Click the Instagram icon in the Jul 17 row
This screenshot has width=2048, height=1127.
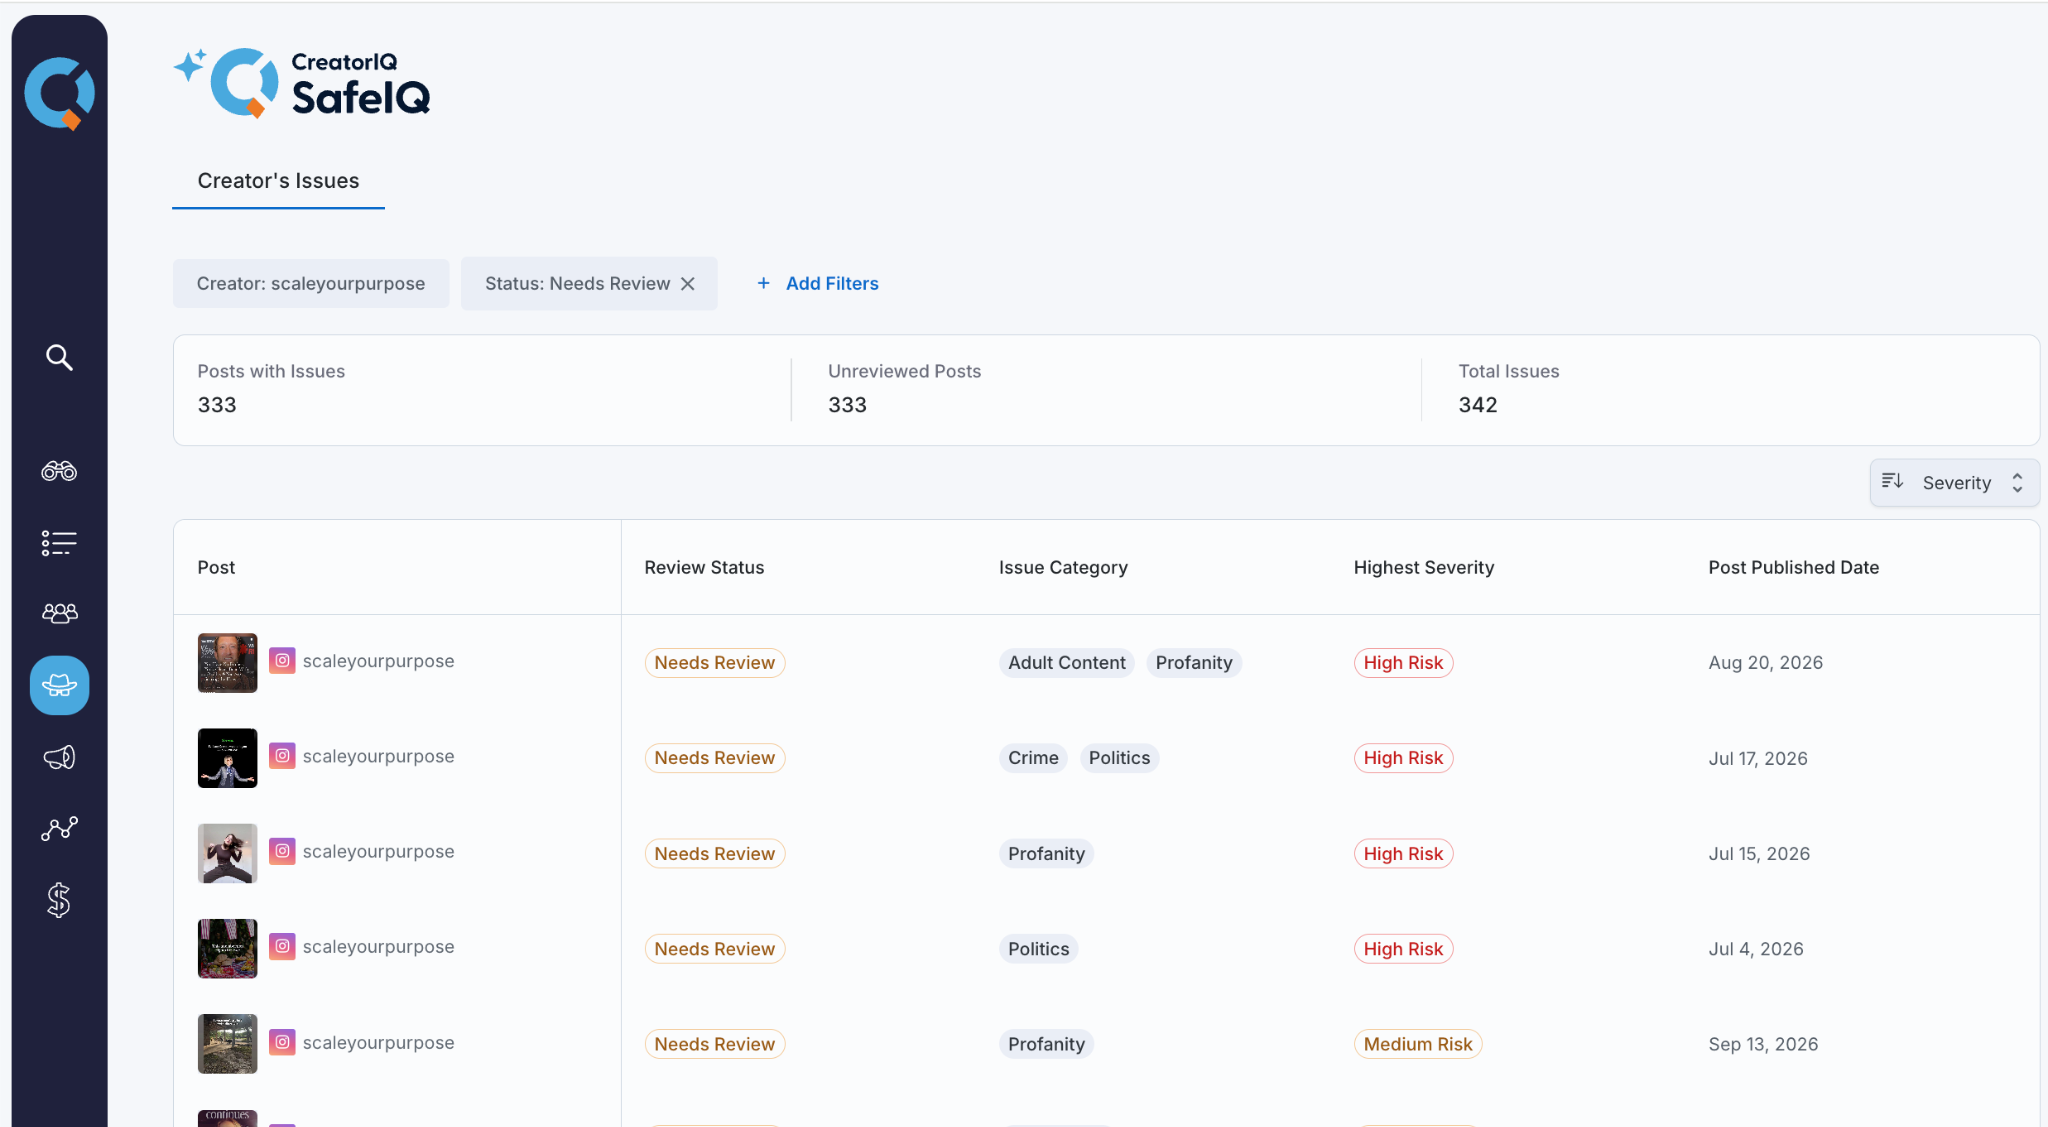[282, 756]
